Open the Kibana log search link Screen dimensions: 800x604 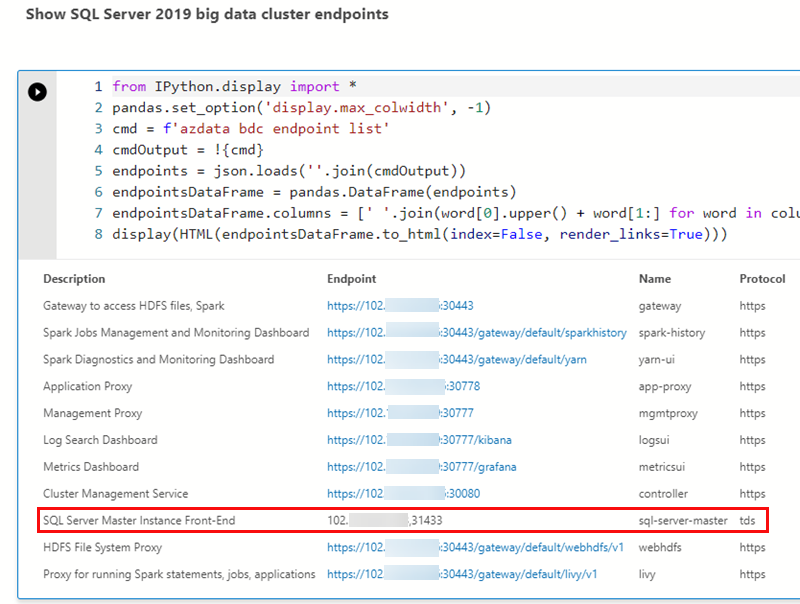point(419,440)
